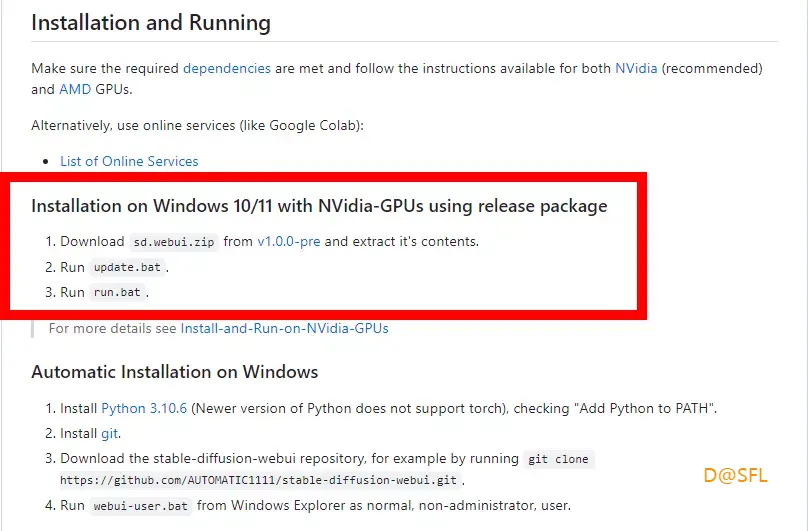This screenshot has height=531, width=808.
Task: Click the webui-user.bat code snippet
Action: point(141,506)
